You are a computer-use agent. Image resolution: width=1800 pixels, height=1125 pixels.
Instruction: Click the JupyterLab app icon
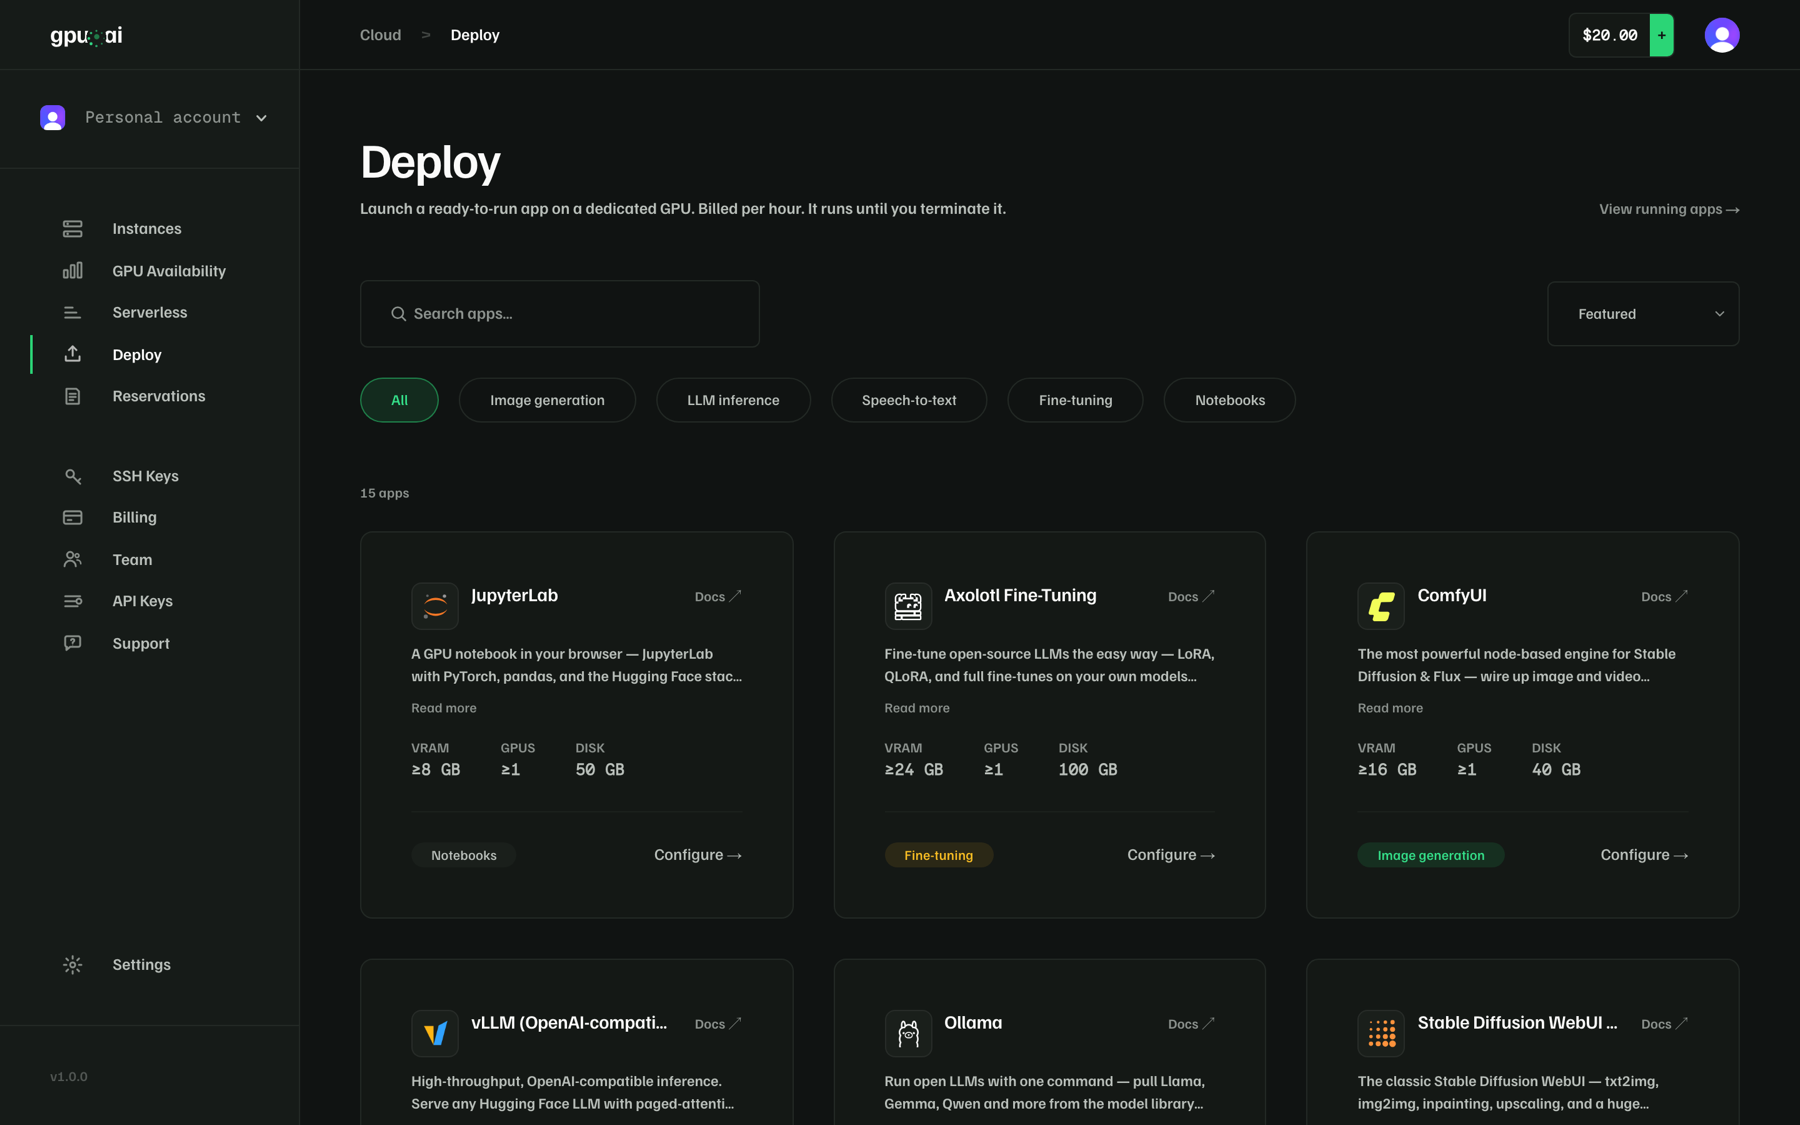click(x=435, y=606)
